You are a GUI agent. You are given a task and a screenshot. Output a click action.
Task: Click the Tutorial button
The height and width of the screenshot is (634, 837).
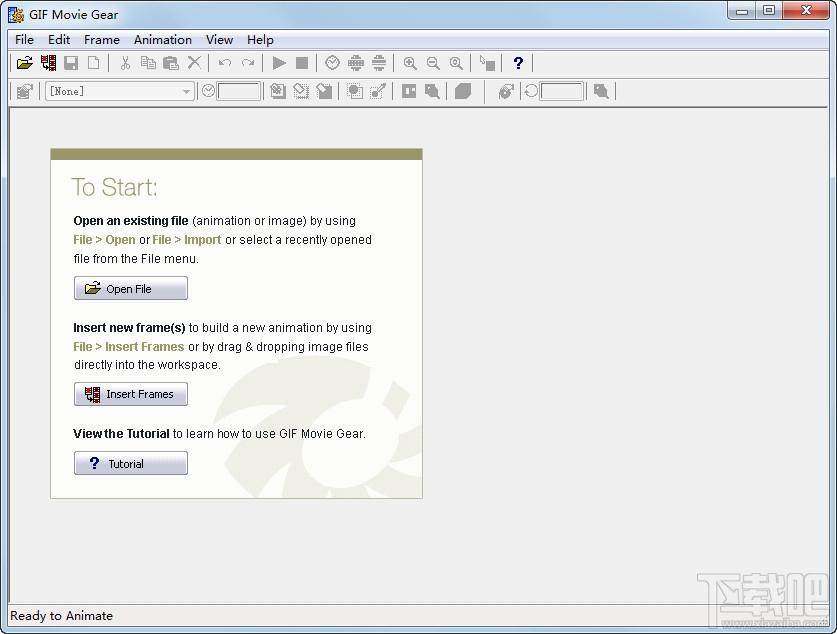tap(131, 463)
